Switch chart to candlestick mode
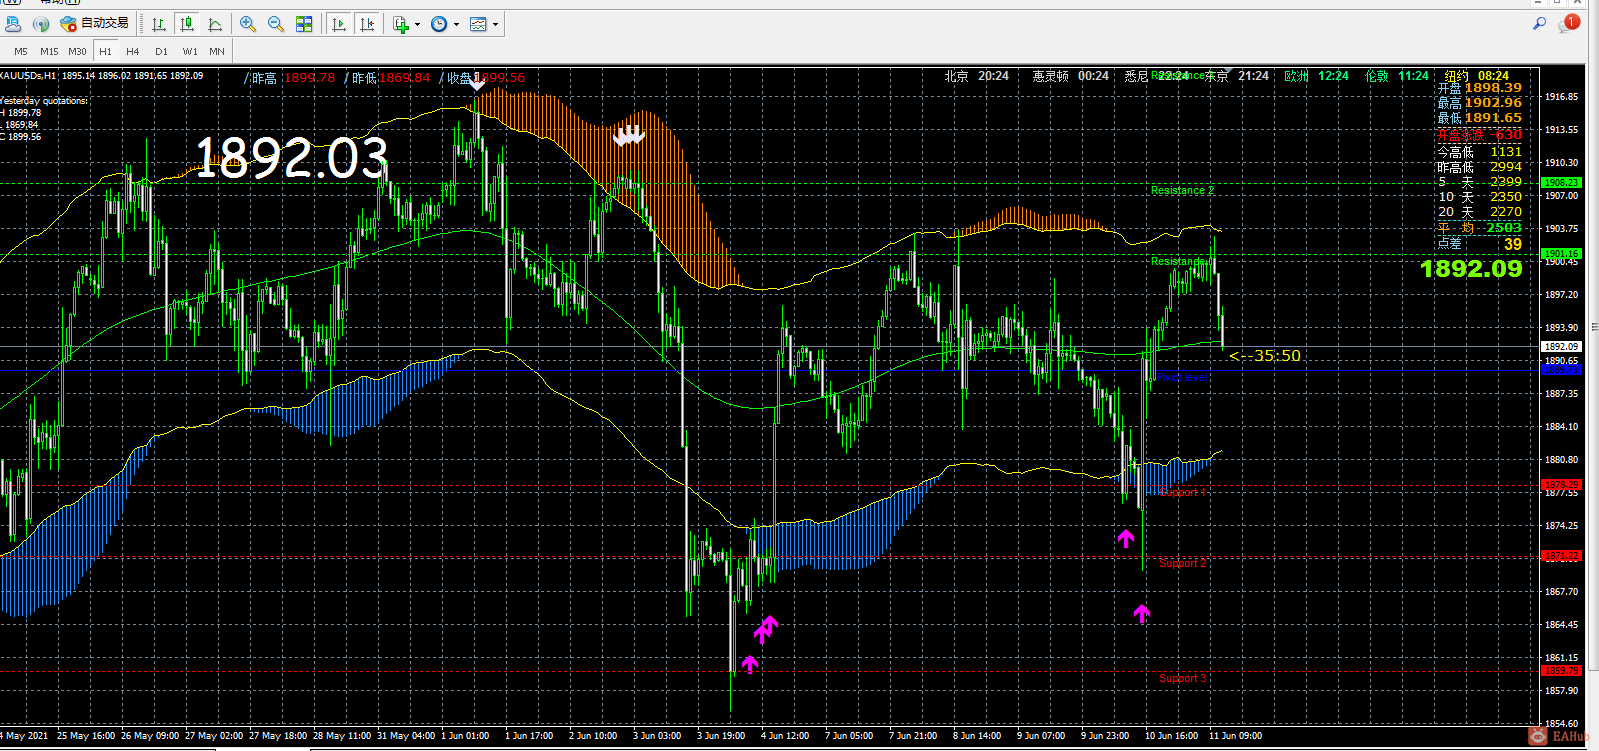This screenshot has height=751, width=1599. 187,24
